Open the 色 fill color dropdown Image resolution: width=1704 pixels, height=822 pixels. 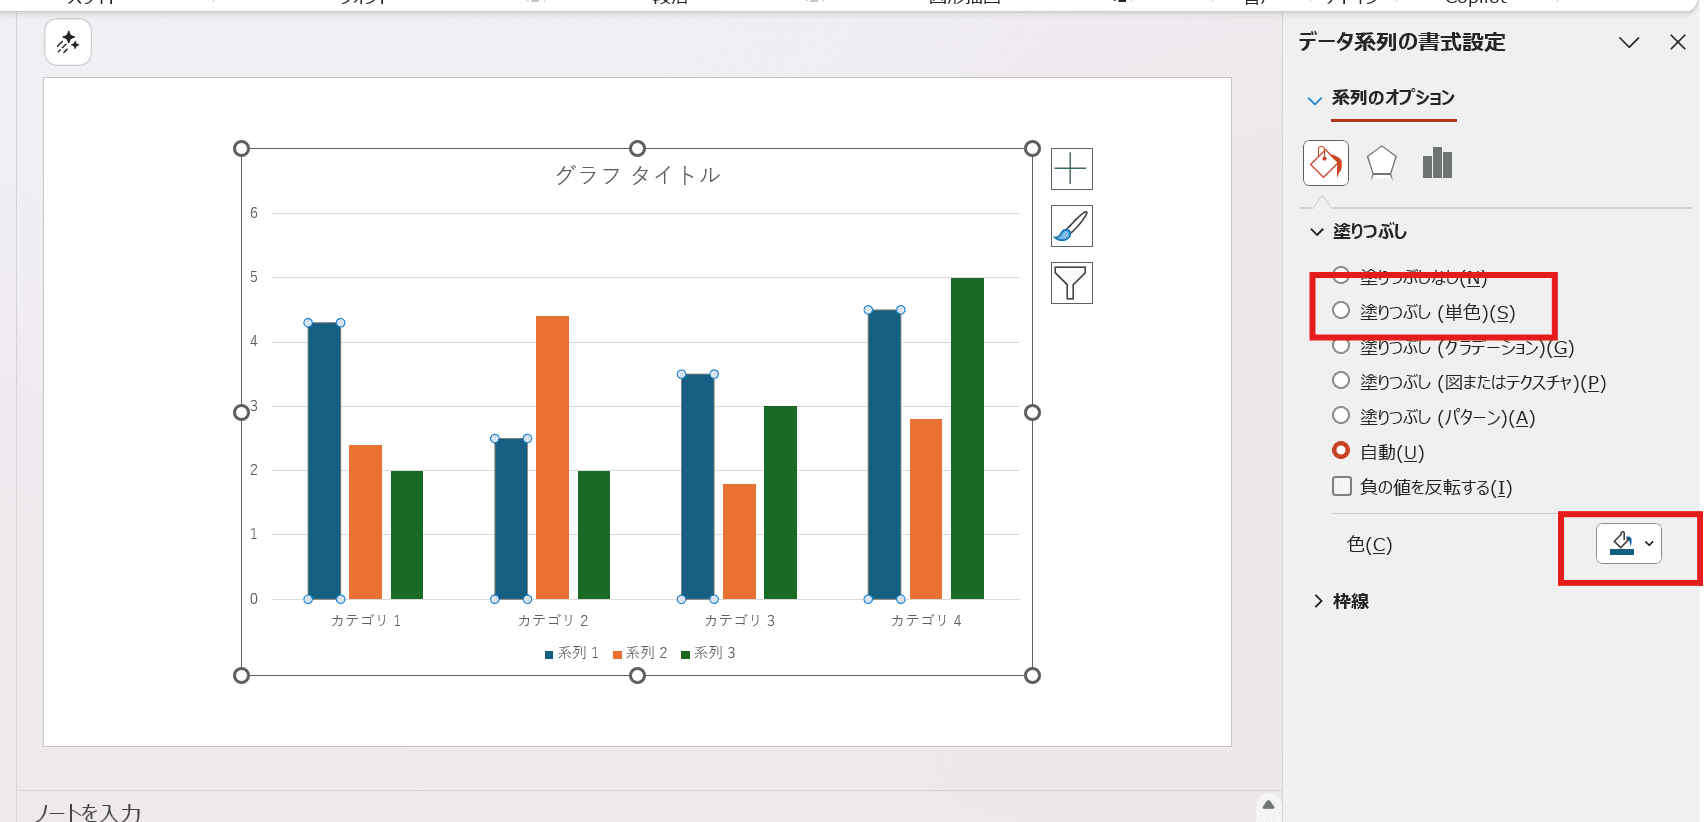coord(1629,544)
